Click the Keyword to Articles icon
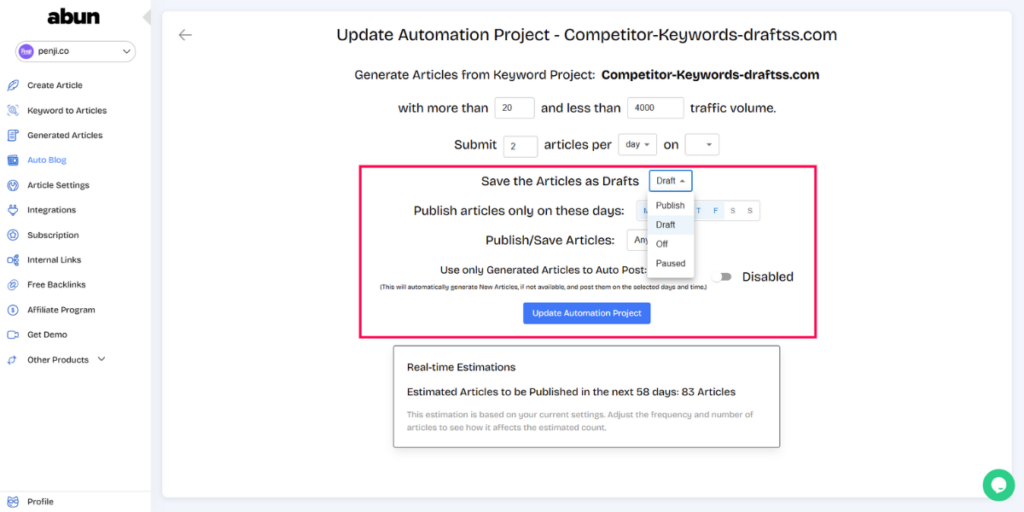 pyautogui.click(x=12, y=110)
